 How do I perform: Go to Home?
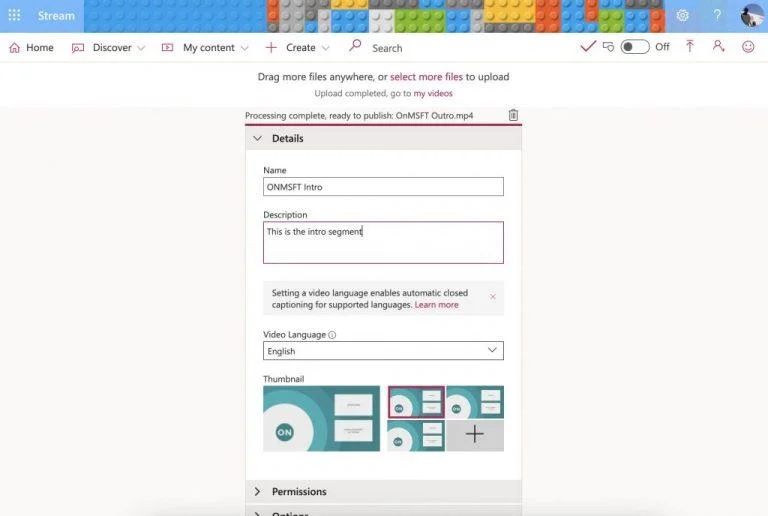31,47
